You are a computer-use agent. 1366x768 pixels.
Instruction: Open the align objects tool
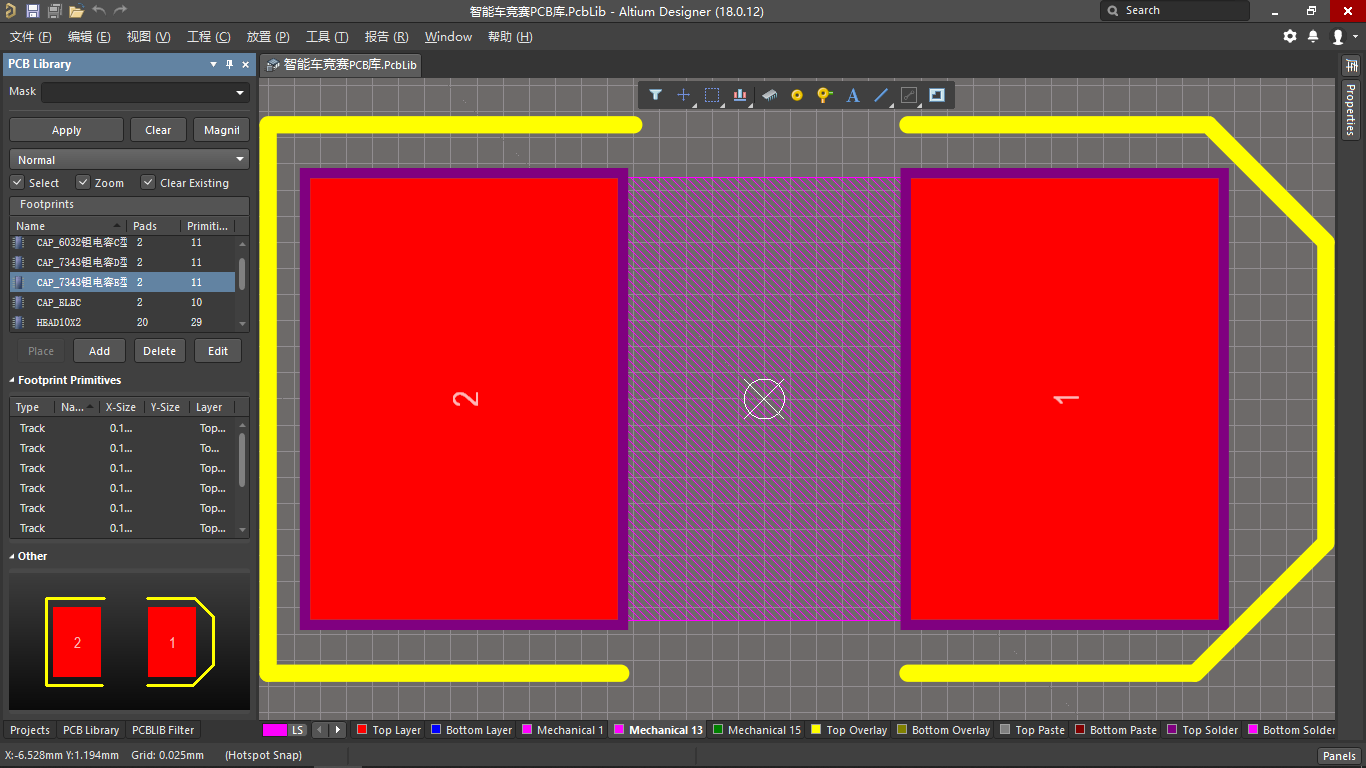[x=740, y=95]
